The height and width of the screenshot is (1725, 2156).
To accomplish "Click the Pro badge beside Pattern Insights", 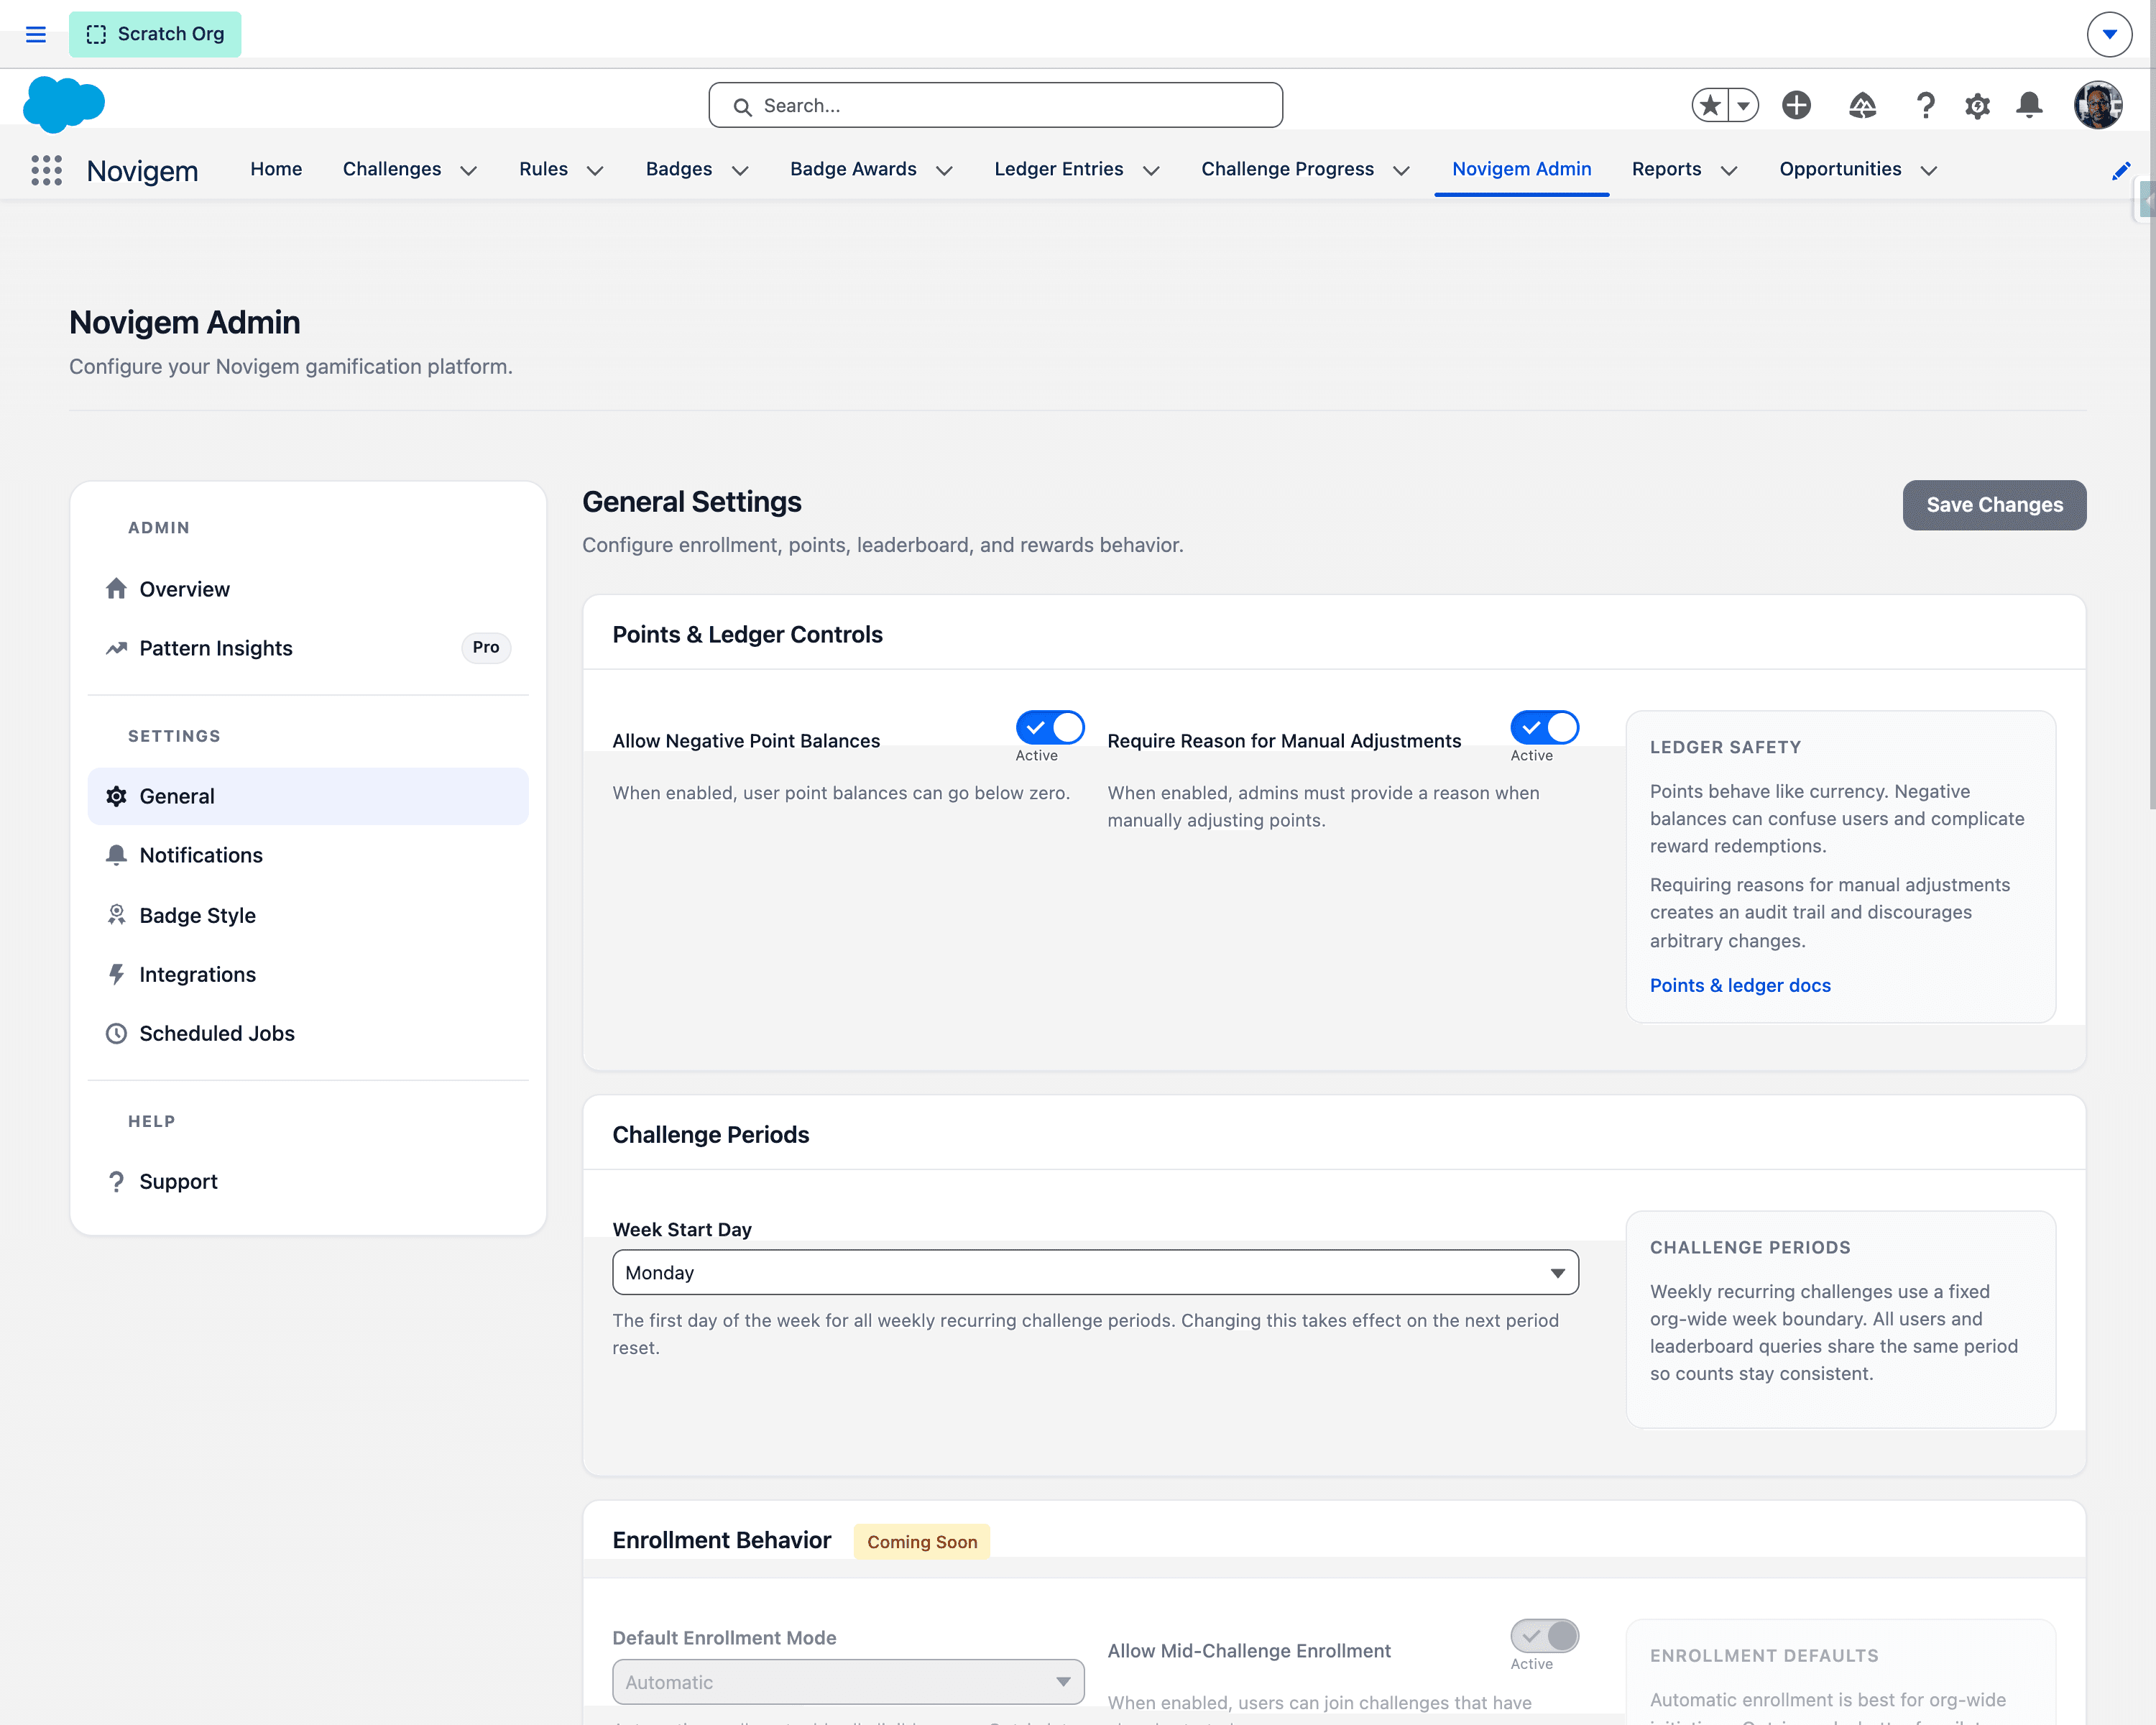I will tap(486, 647).
